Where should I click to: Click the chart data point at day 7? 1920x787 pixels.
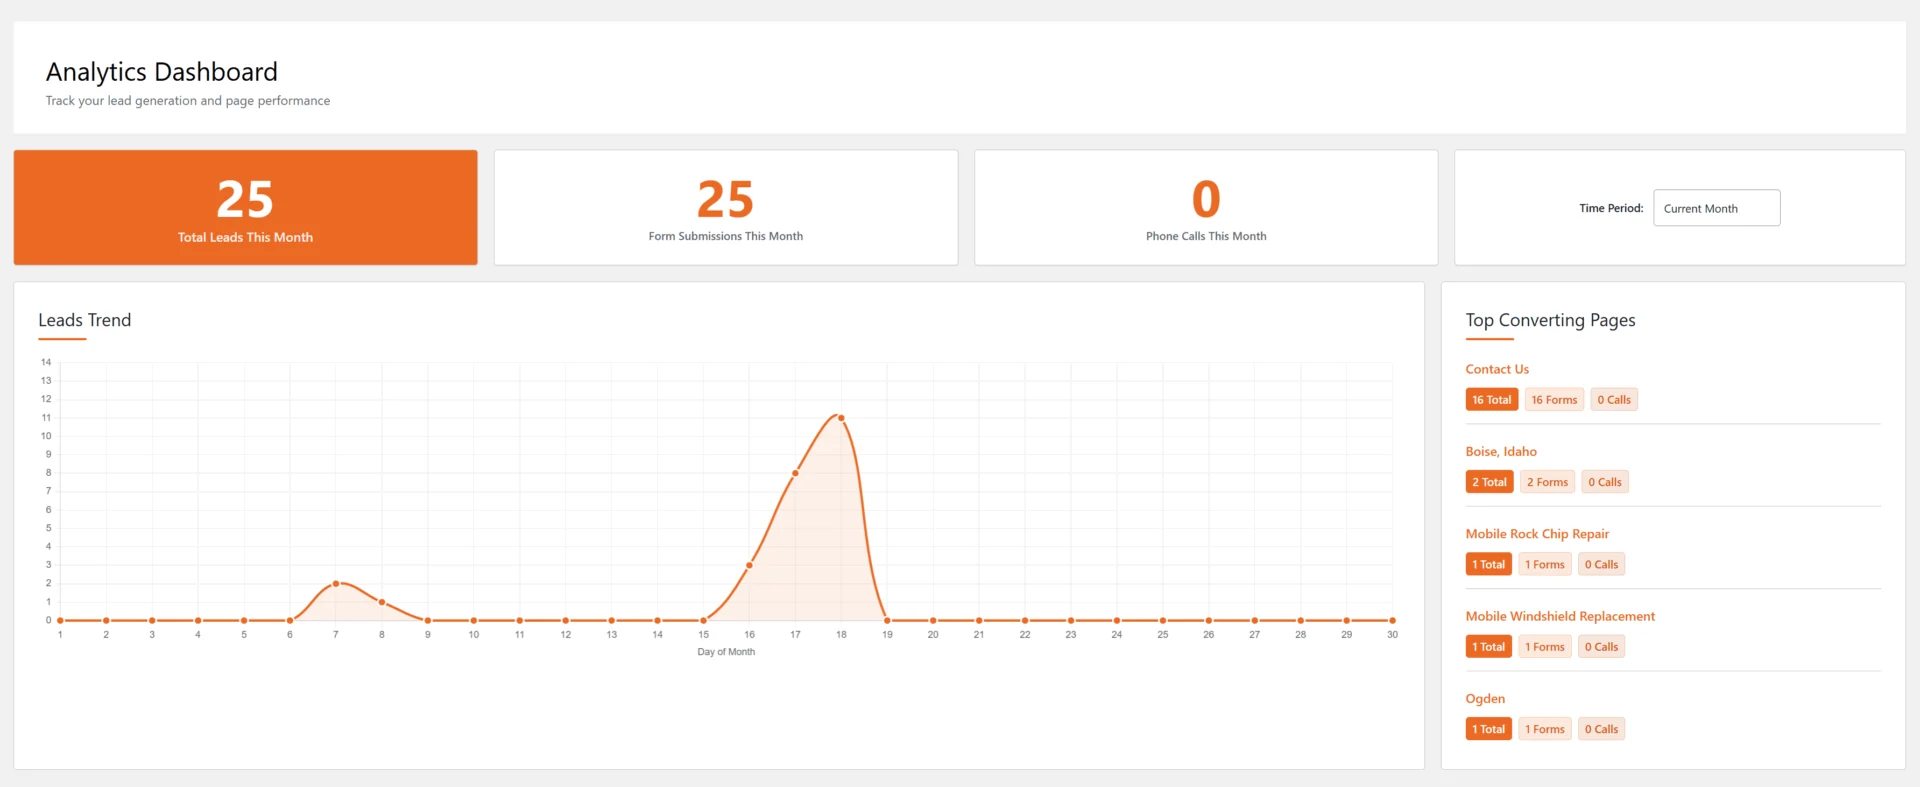(336, 583)
